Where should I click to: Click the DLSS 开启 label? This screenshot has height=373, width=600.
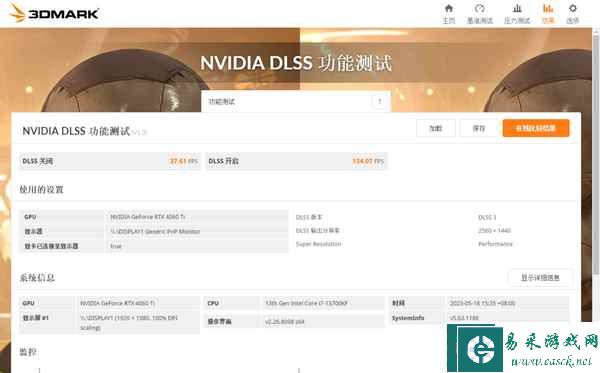coord(223,161)
